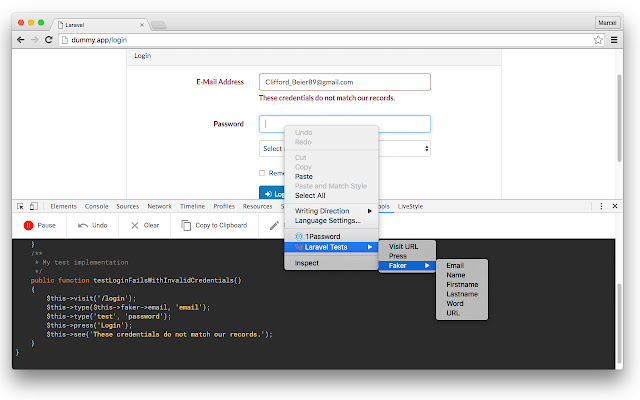Open the Select dropdown on the form
The width and height of the screenshot is (640, 400).
344,149
